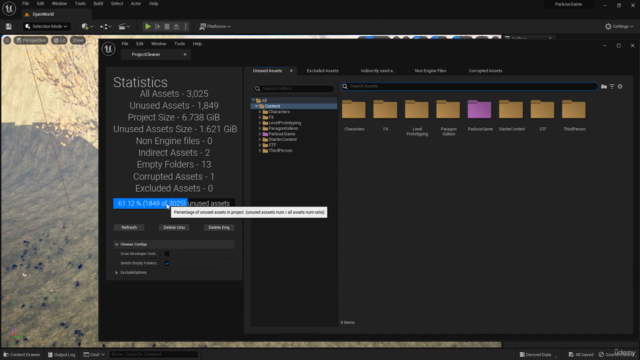
Task: Click the green Play button
Action: [x=148, y=27]
